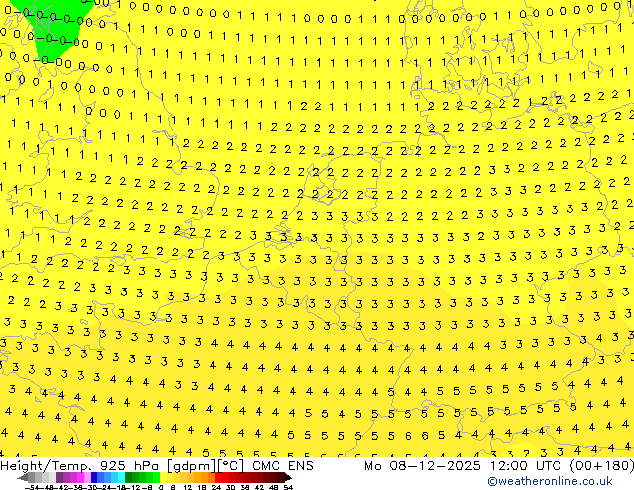Click the 54 label under the color scale
This screenshot has width=634, height=490.
click(x=288, y=488)
